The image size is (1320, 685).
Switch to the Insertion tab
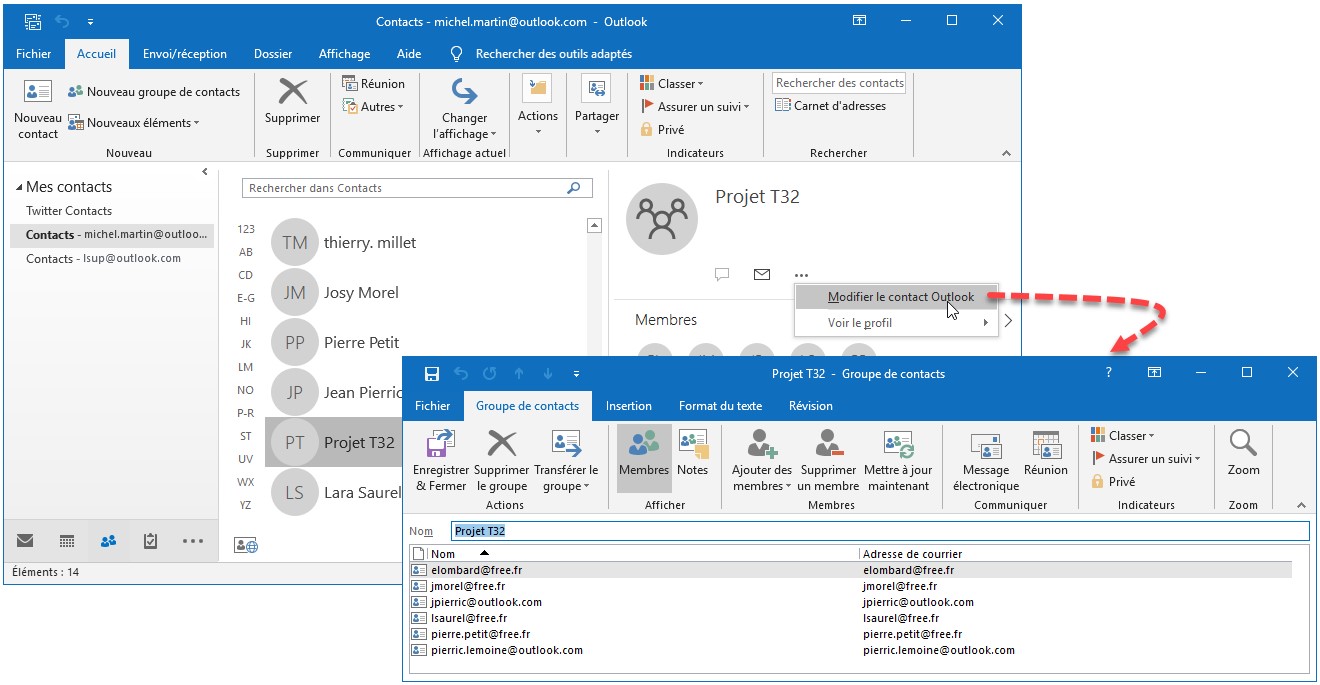coord(628,406)
